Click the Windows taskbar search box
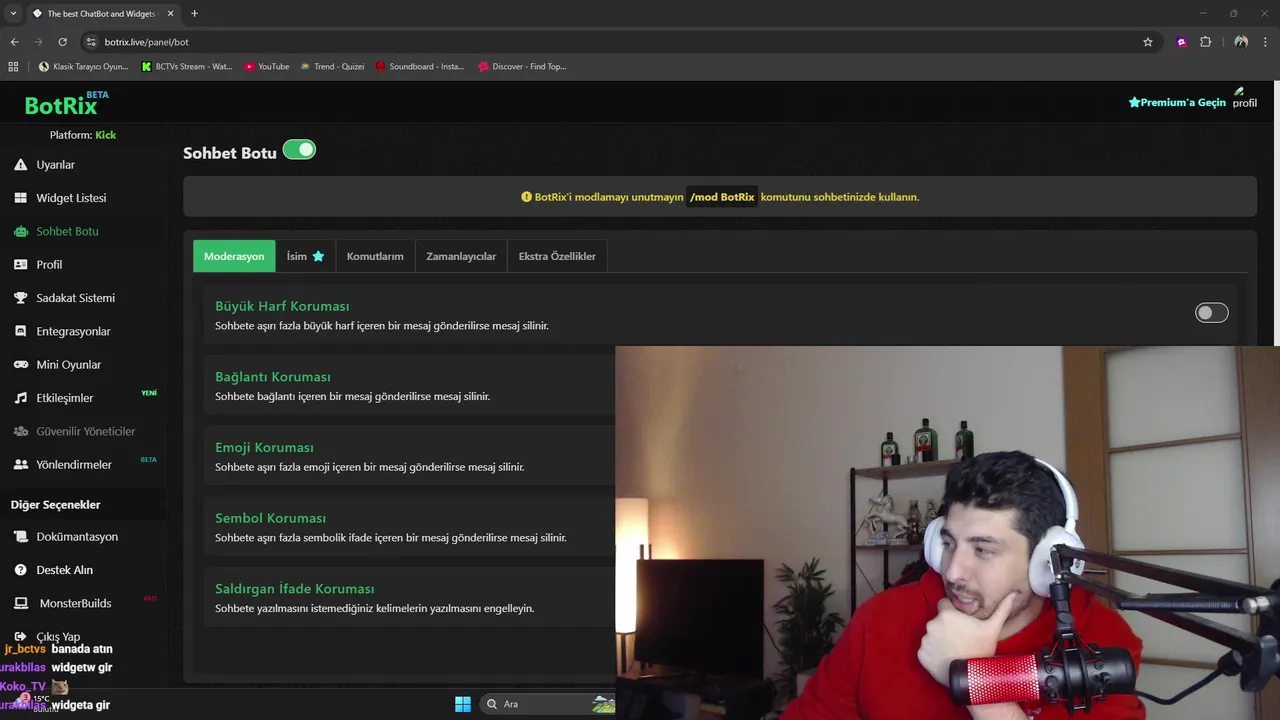1280x720 pixels. [x=547, y=704]
